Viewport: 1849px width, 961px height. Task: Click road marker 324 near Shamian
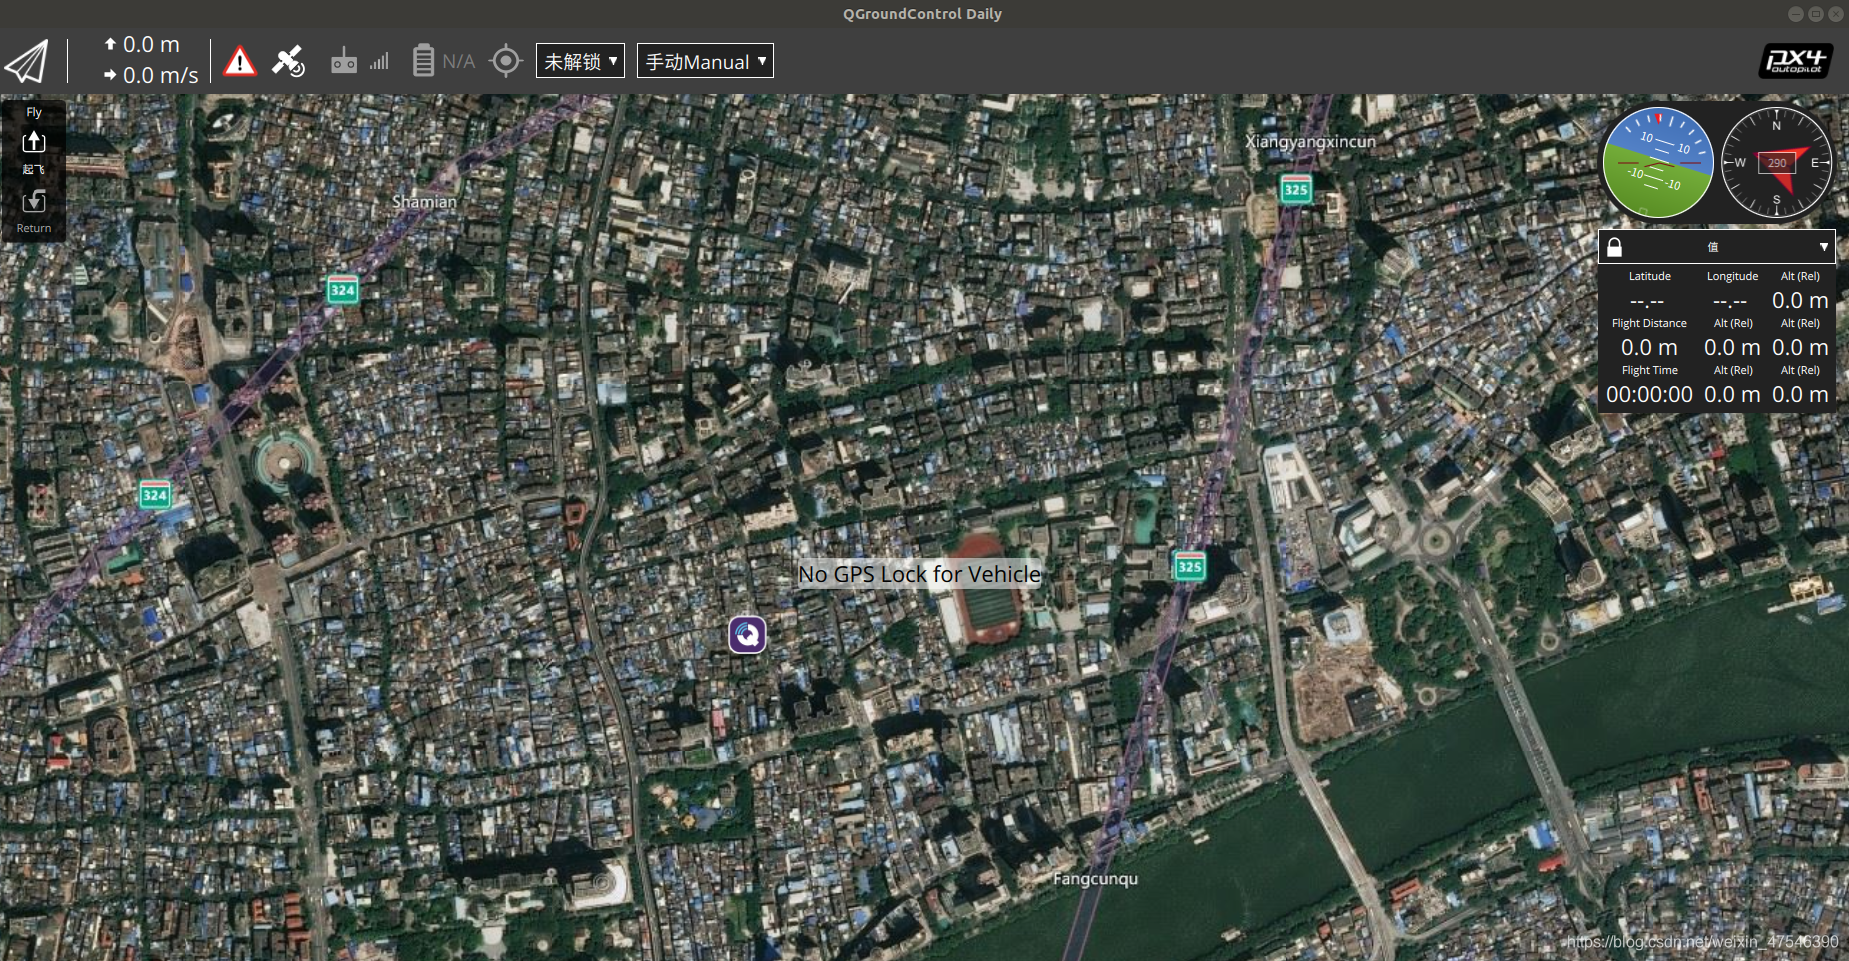(343, 290)
